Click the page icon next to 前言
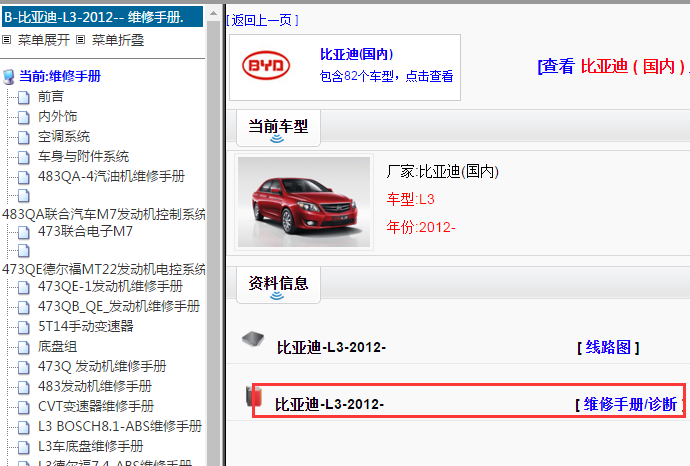 click(x=24, y=97)
